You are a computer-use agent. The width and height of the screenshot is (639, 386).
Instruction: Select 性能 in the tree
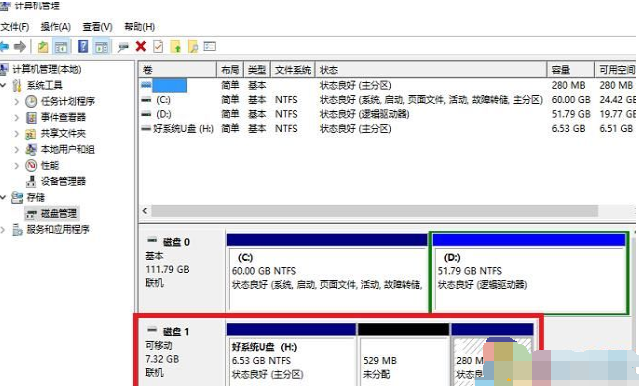click(50, 165)
